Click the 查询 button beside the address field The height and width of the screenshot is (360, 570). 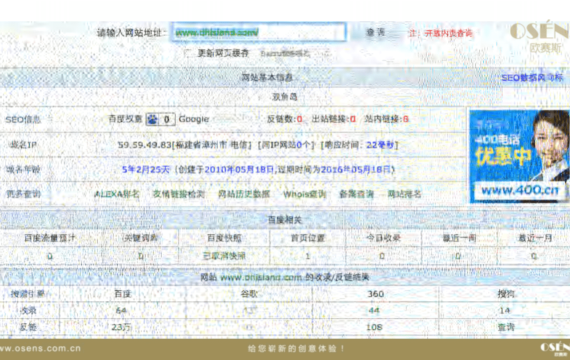tap(376, 32)
